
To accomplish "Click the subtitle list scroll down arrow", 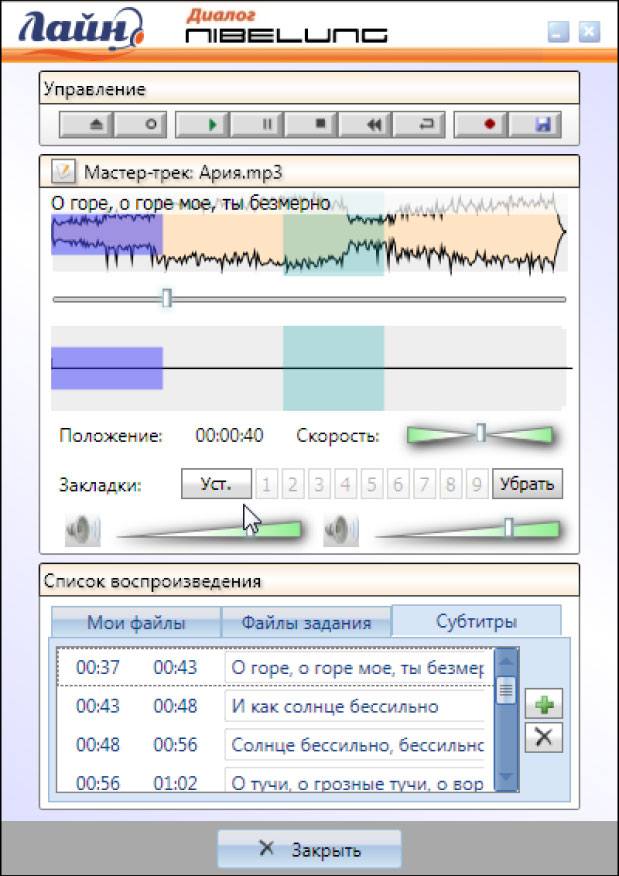I will (506, 777).
